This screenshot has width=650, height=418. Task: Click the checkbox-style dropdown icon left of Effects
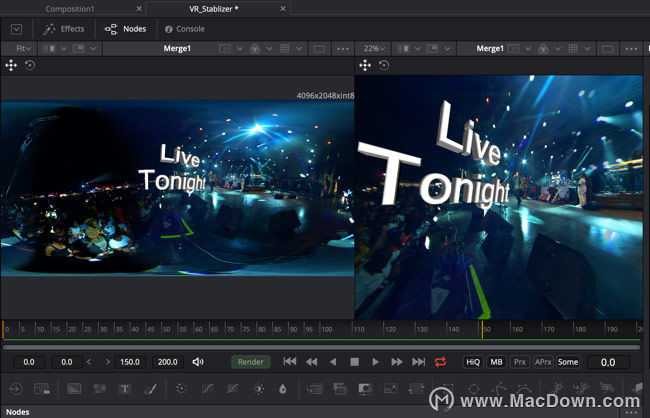[x=17, y=29]
